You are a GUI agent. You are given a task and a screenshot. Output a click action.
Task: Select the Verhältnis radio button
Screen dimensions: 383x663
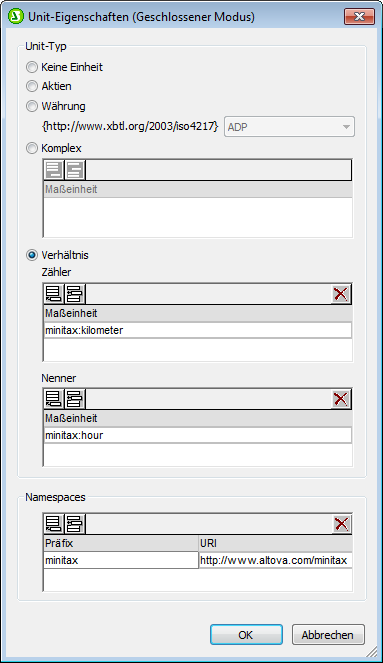click(32, 255)
